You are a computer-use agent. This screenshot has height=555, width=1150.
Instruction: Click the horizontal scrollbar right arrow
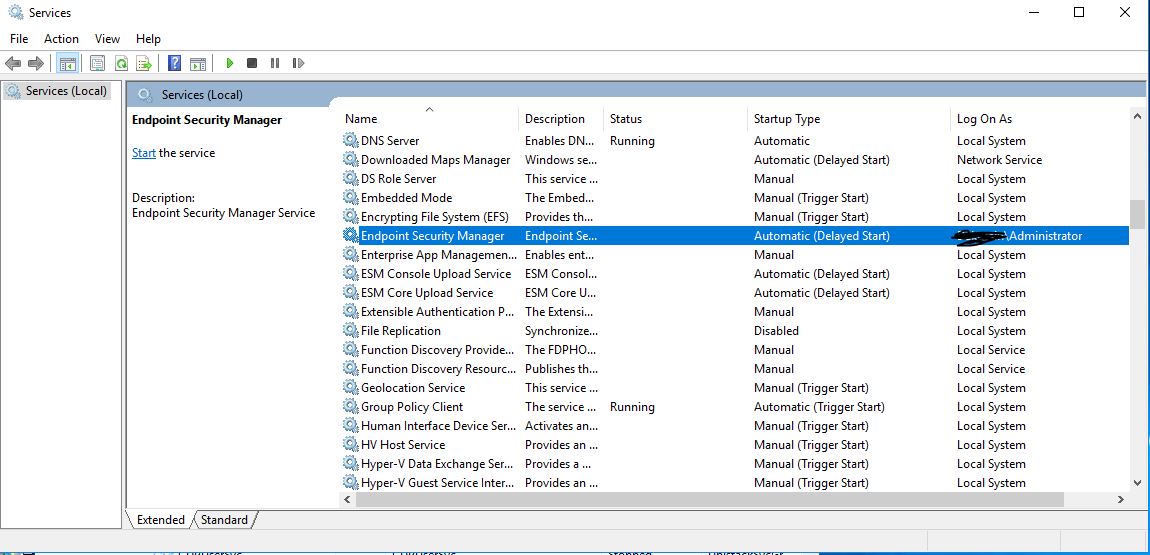[1122, 498]
